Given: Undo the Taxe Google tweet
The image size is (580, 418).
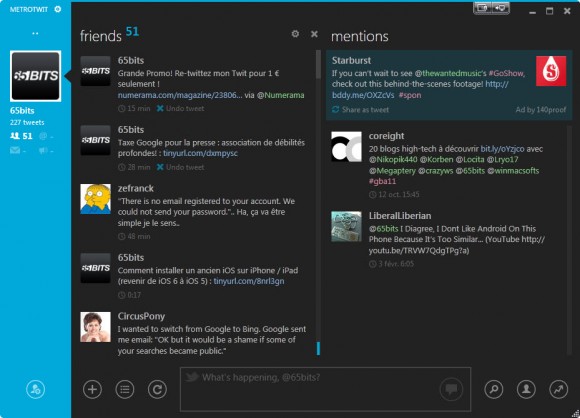Looking at the screenshot, I should point(180,167).
